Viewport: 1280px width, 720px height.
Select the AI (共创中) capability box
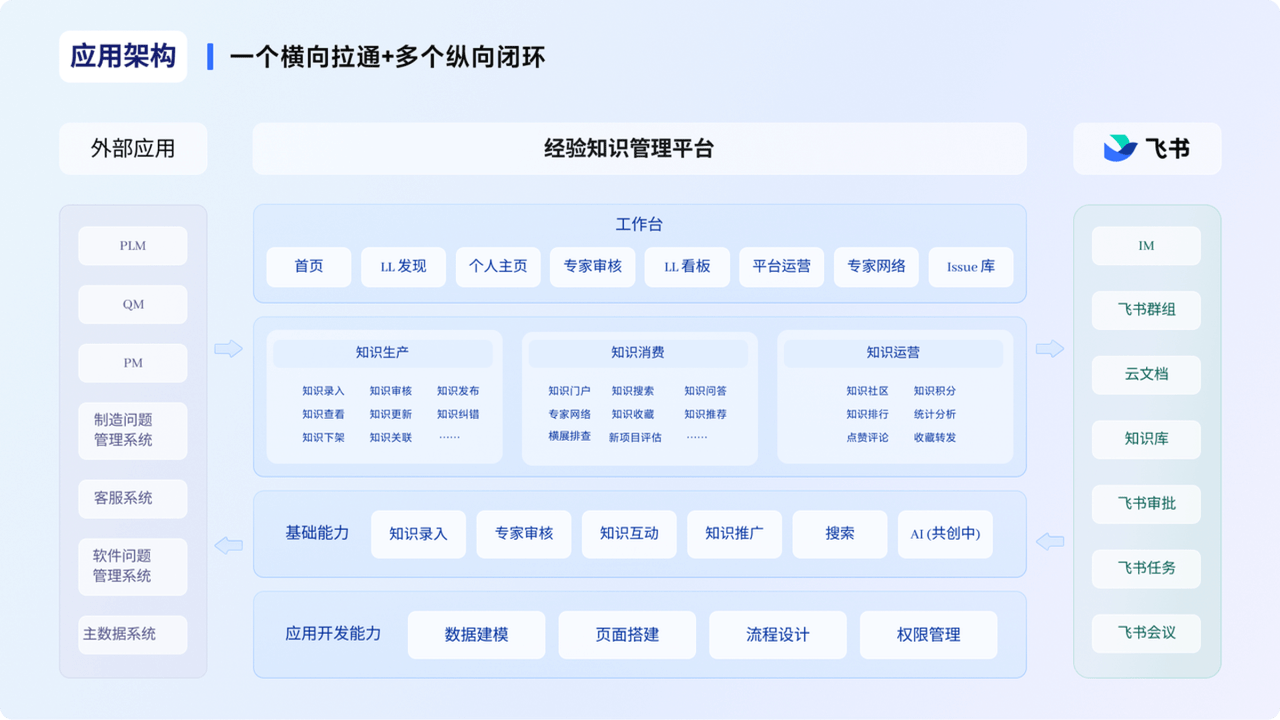click(945, 534)
